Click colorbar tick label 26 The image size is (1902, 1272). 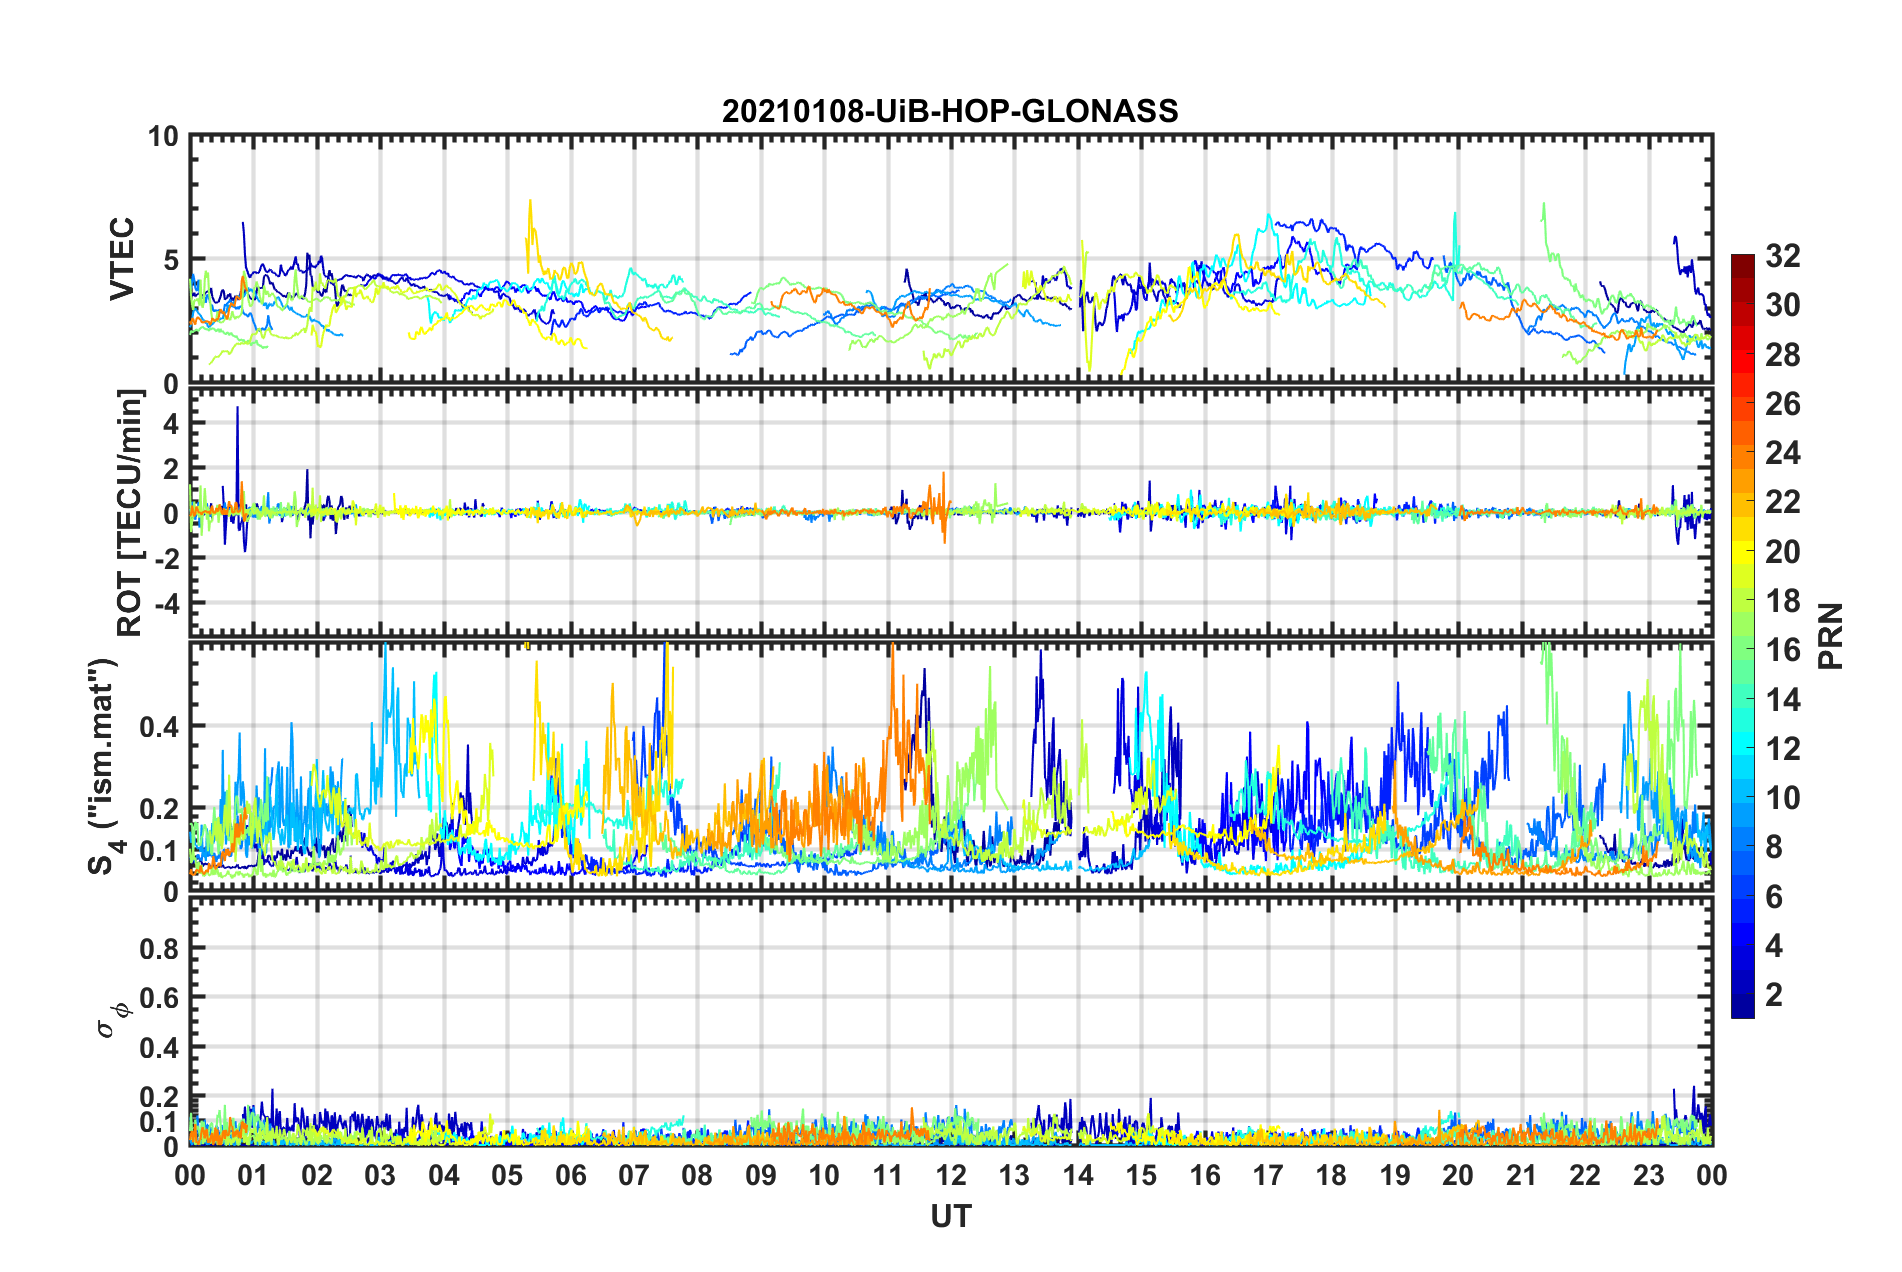[x=1783, y=404]
